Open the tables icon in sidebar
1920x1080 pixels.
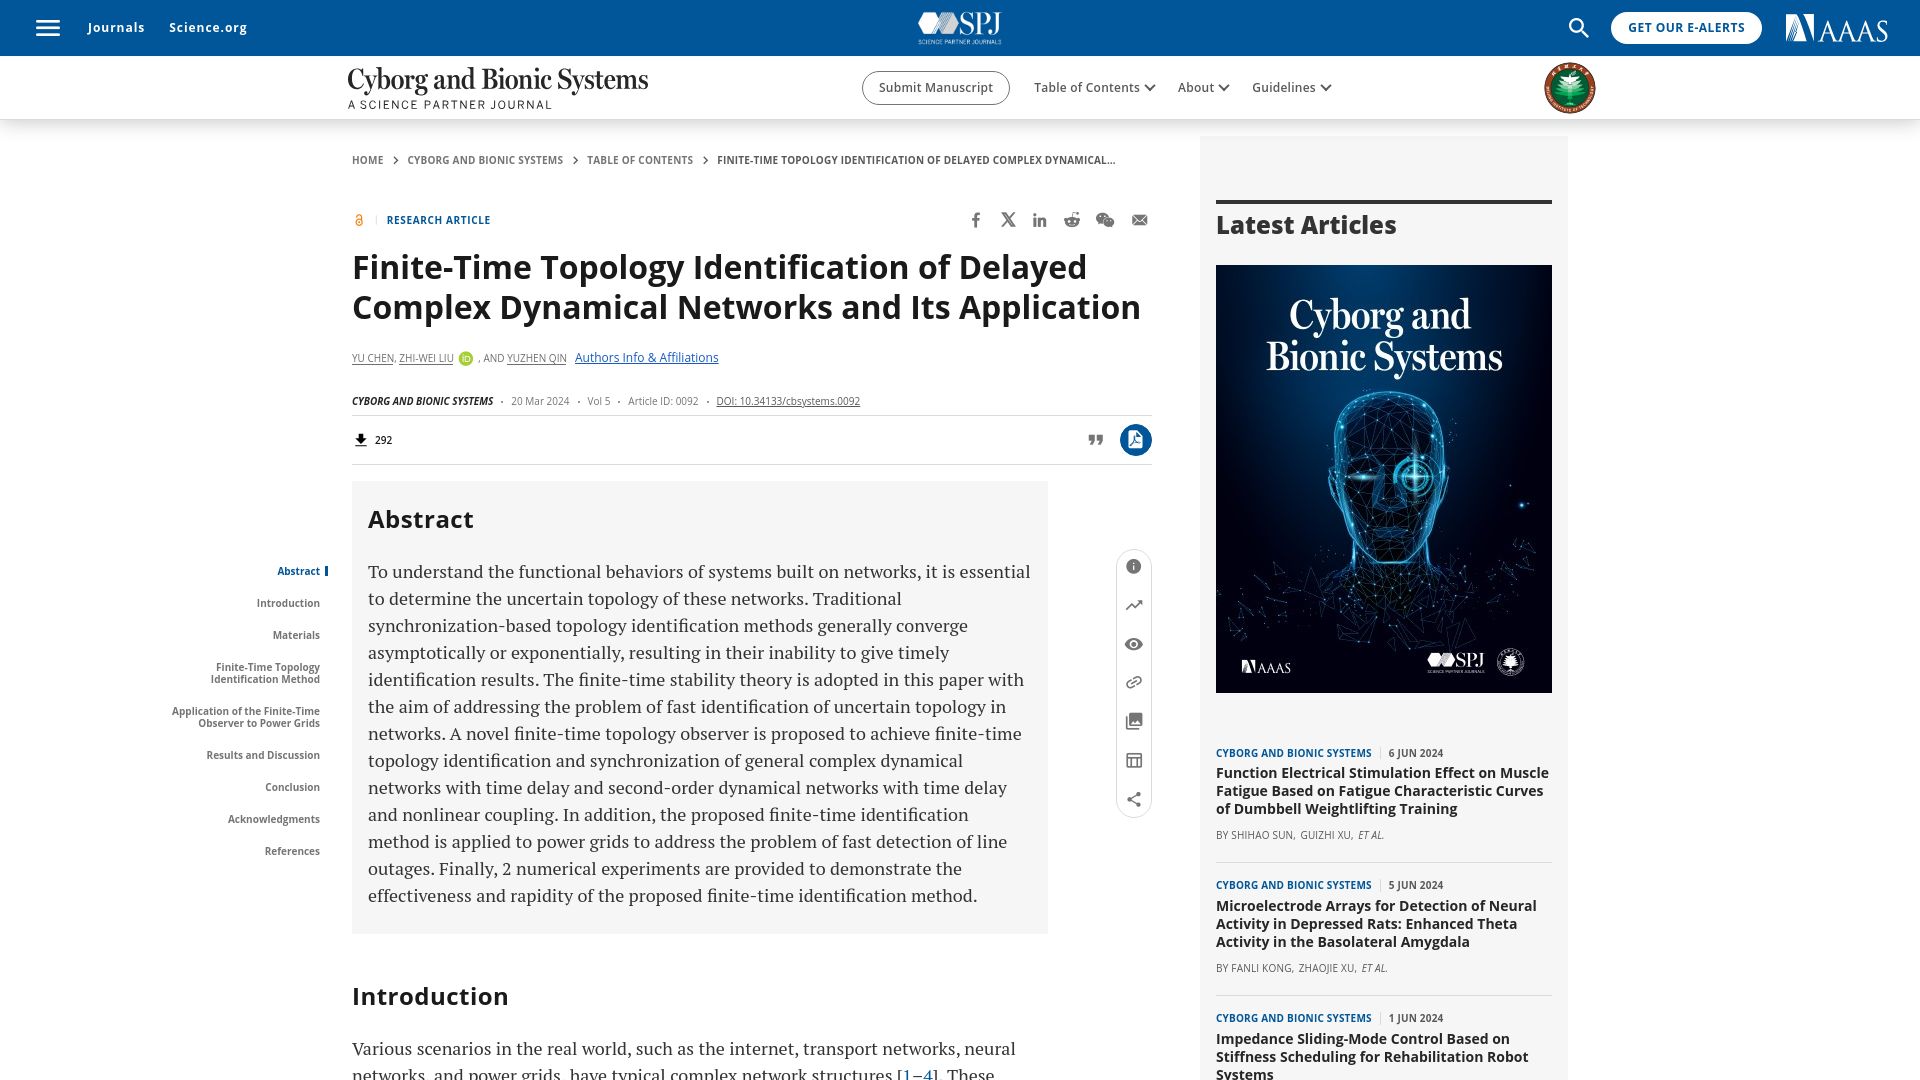1134,761
